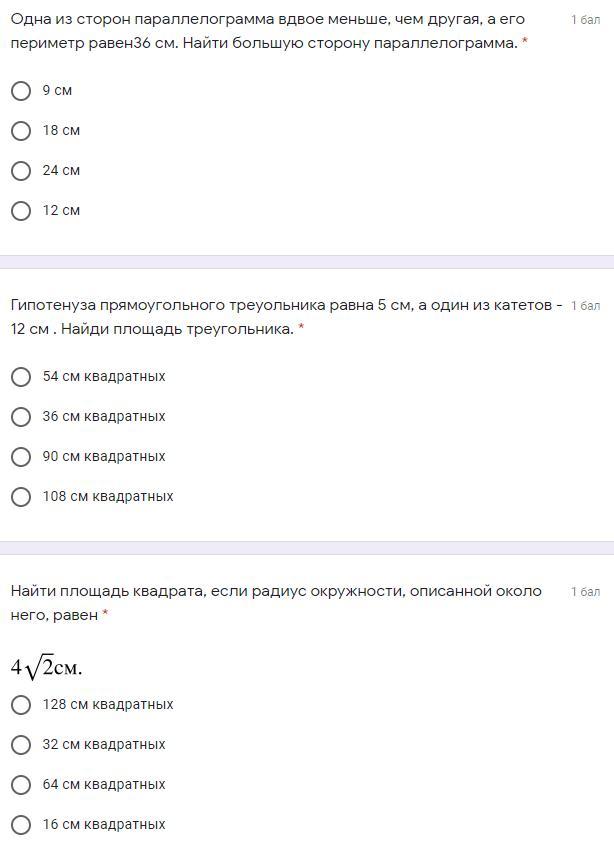Click "1 бал" label of square question

(x=585, y=592)
